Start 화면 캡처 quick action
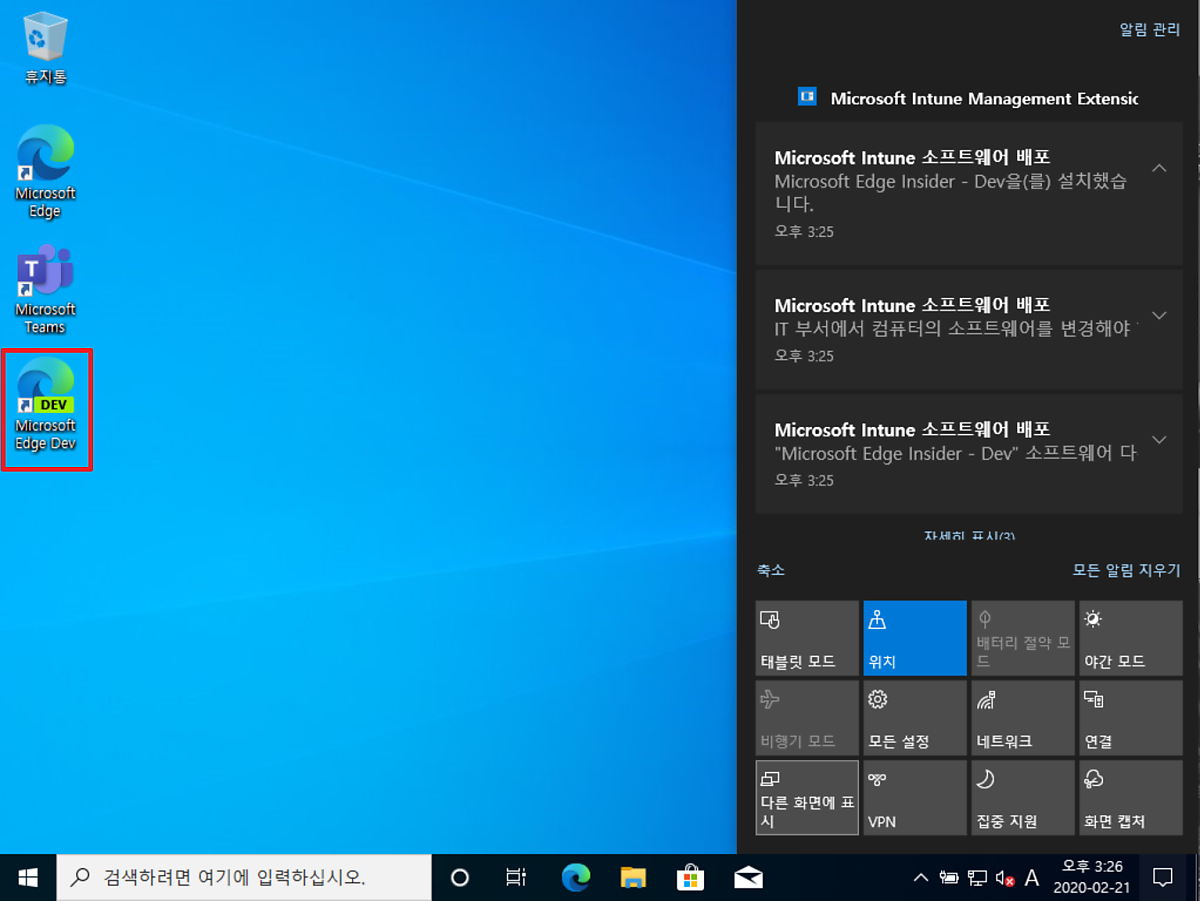The image size is (1200, 901). (x=1131, y=798)
